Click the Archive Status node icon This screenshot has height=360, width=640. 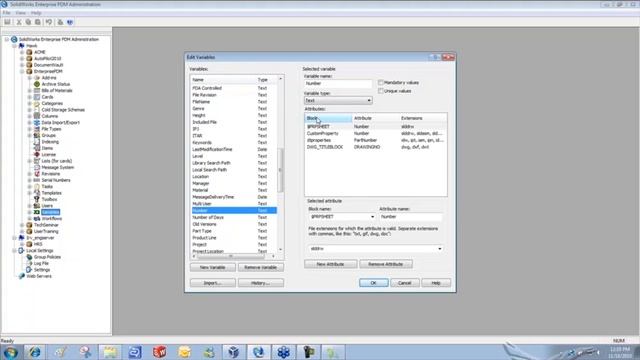coord(37,84)
